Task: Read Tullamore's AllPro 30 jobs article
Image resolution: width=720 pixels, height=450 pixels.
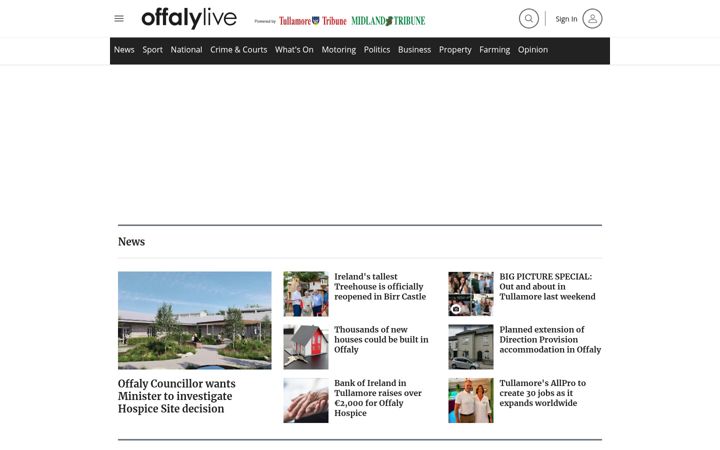Action: (x=543, y=393)
